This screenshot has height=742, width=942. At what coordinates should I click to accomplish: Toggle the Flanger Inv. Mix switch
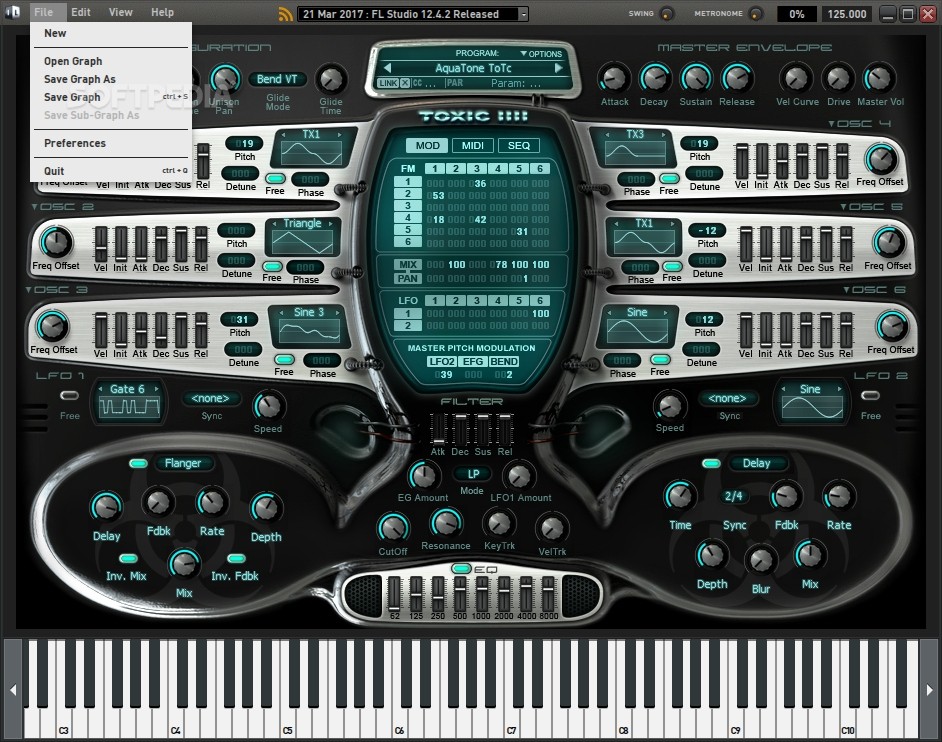coord(128,558)
